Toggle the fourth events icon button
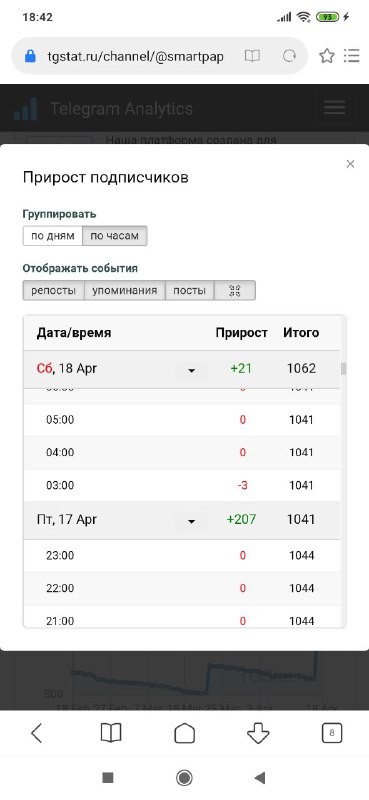The width and height of the screenshot is (369, 800). coord(235,291)
